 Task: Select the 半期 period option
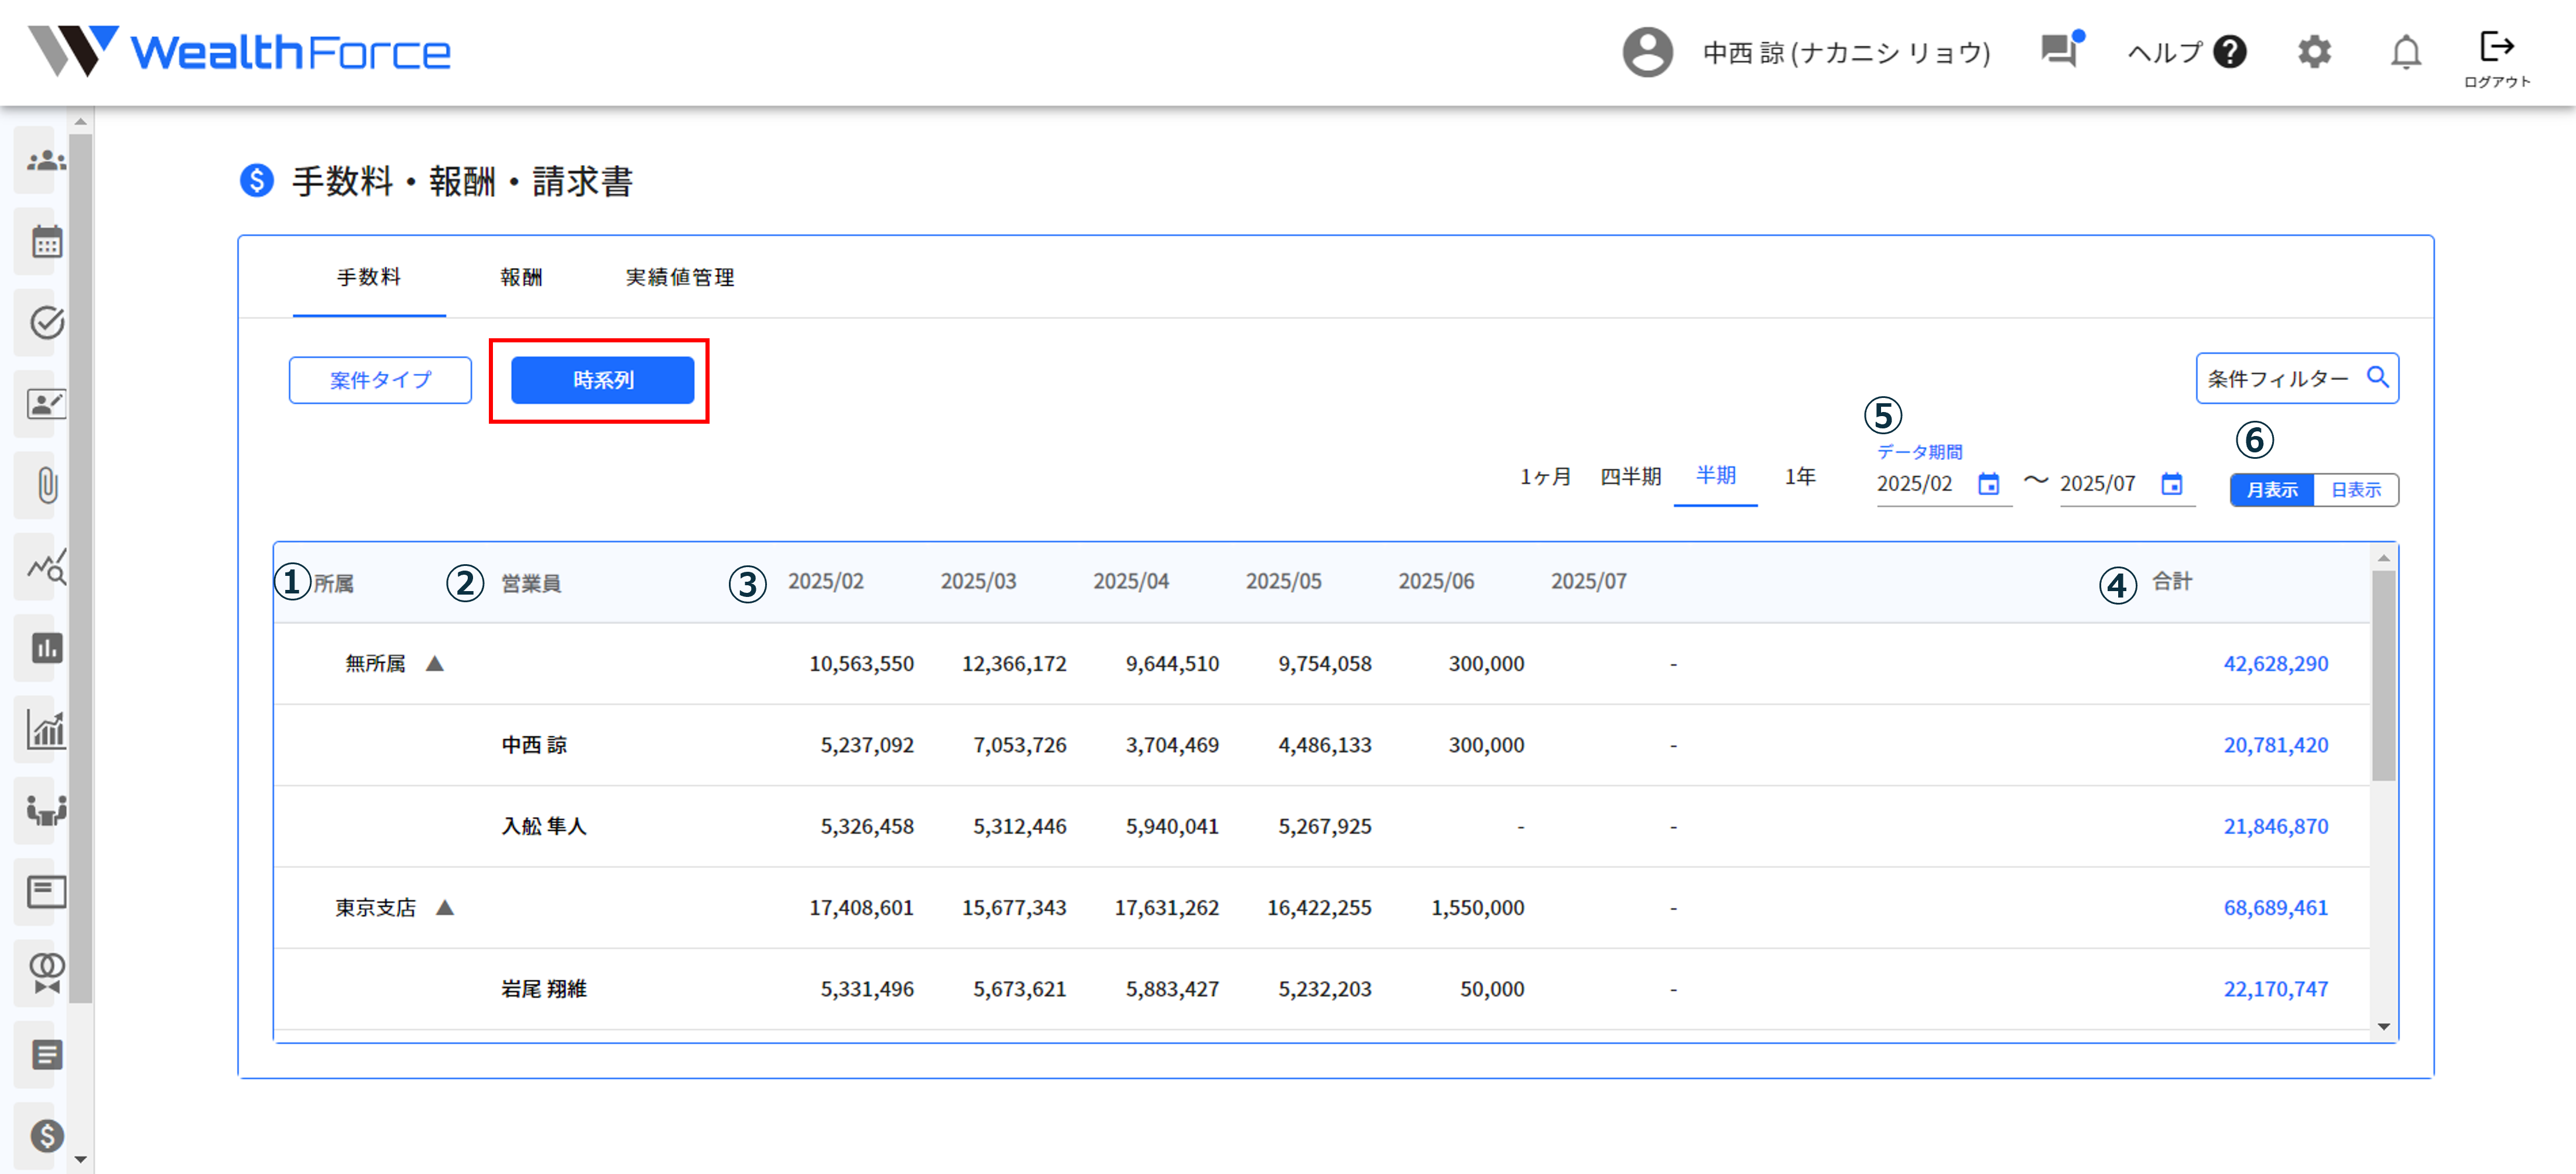tap(1716, 476)
